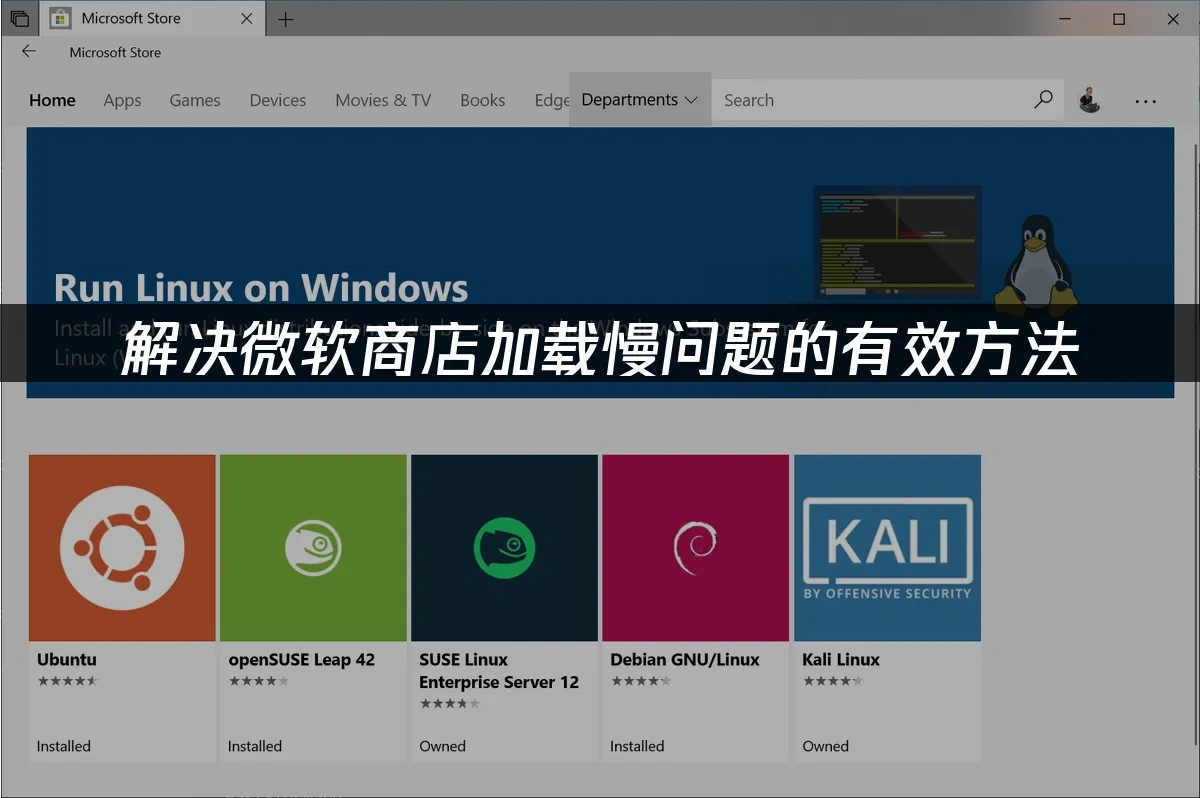Image resolution: width=1200 pixels, height=798 pixels.
Task: Select the openSUSE Leap 42 logo
Action: click(x=313, y=547)
